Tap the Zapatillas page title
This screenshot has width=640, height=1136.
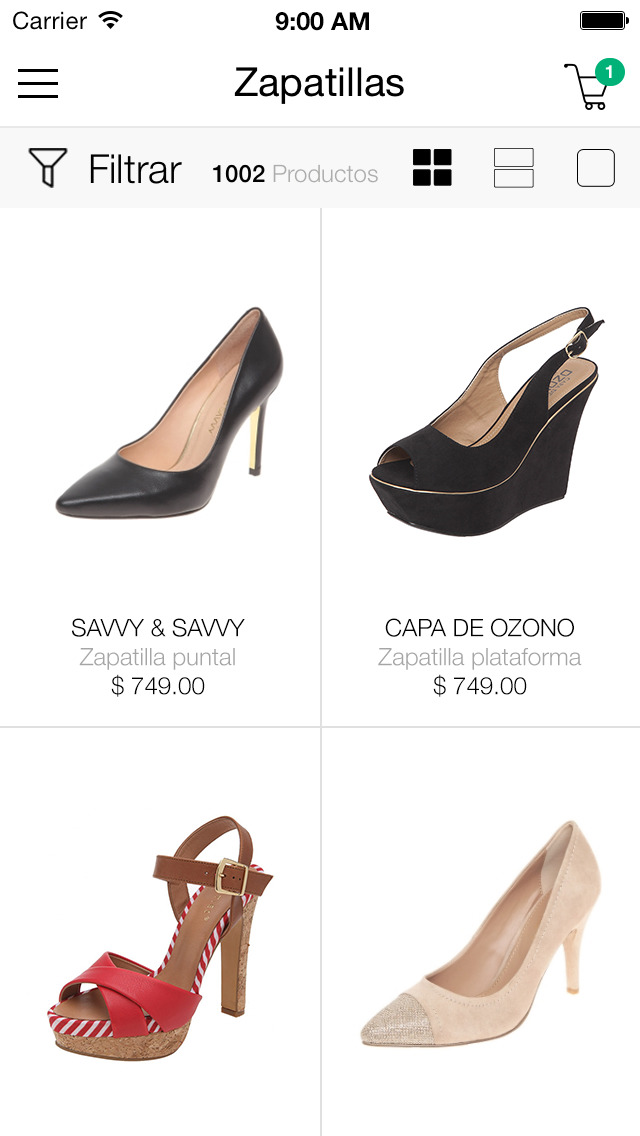coord(319,83)
